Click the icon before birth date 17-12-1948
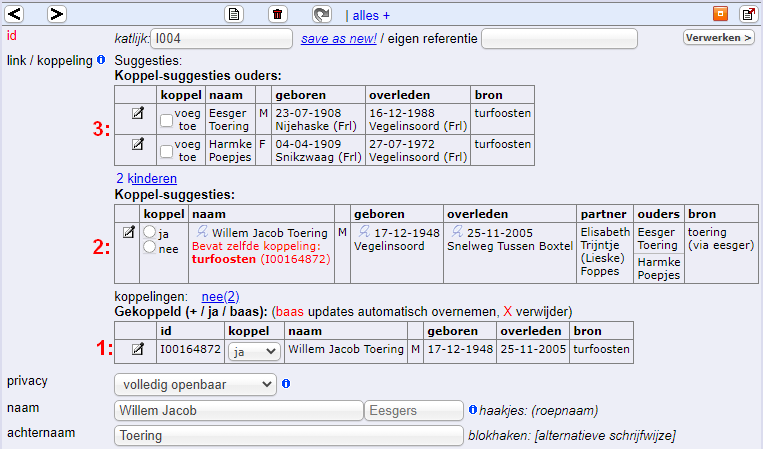Viewport: 763px width, 449px height. click(364, 231)
